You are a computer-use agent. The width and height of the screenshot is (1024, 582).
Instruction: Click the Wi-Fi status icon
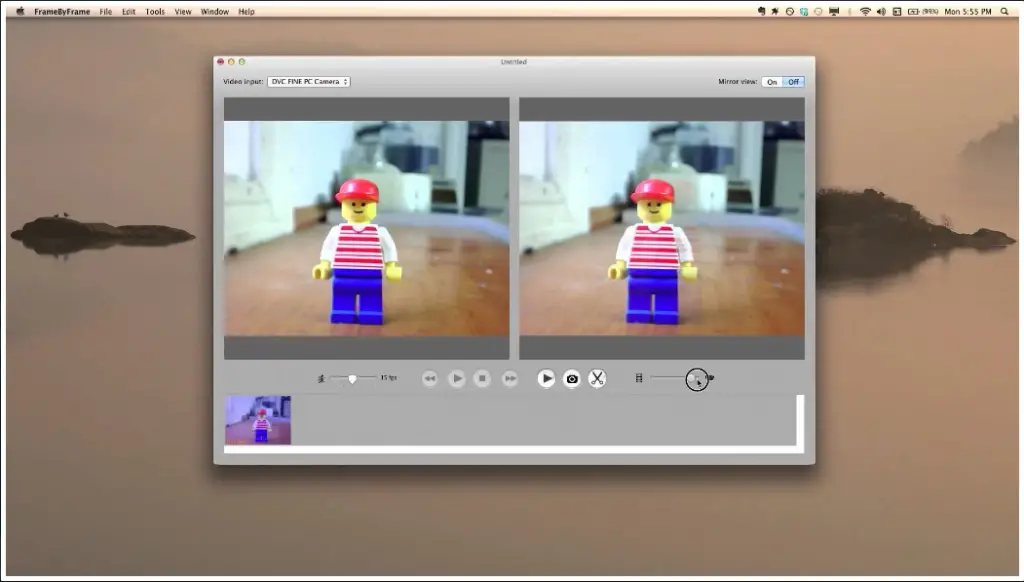pyautogui.click(x=865, y=11)
